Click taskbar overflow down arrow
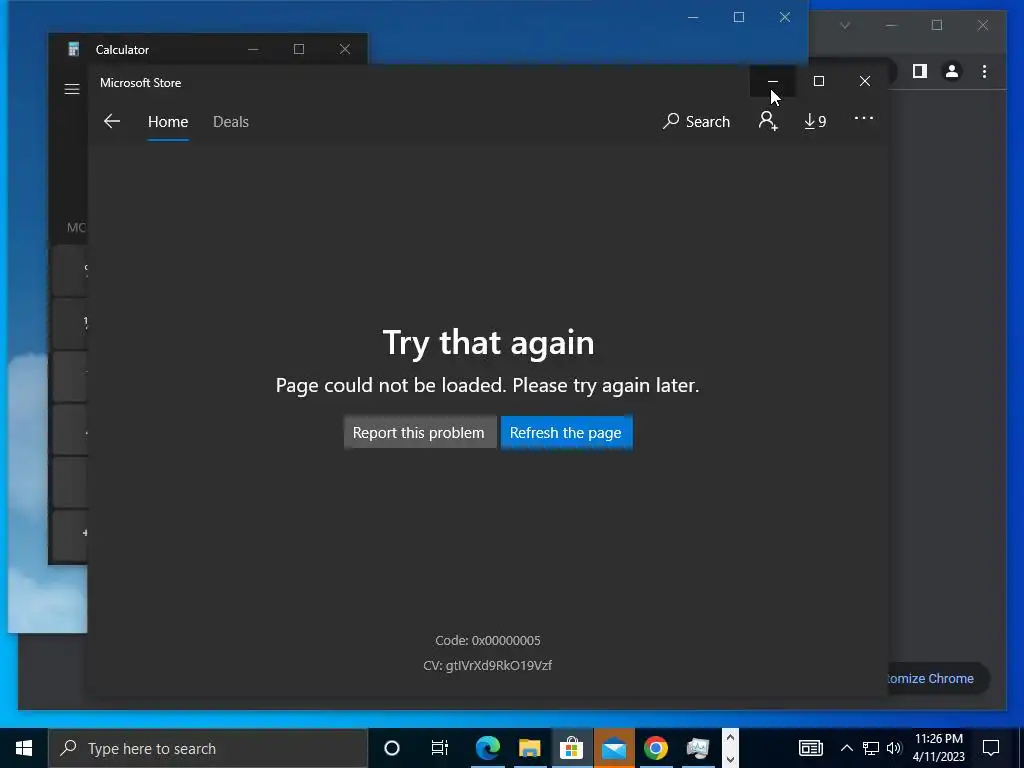Screen dimensions: 1024x768 [x=730, y=759]
